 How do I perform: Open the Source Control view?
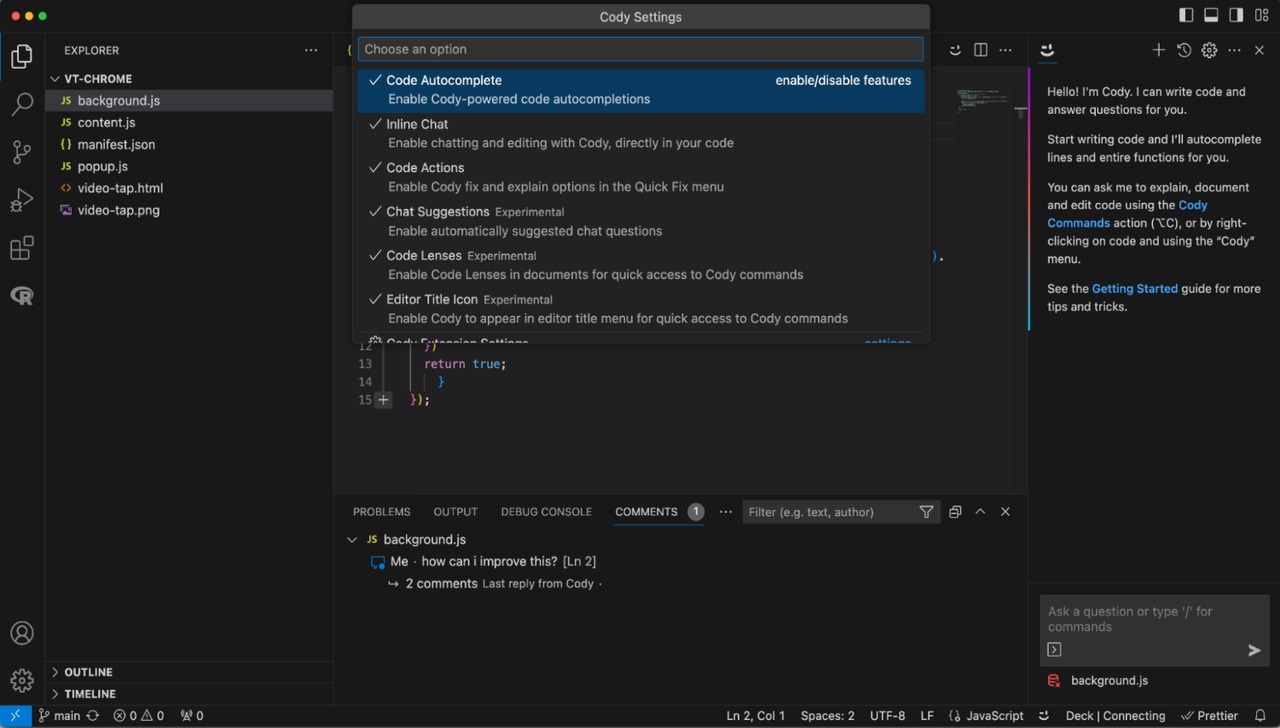point(22,152)
